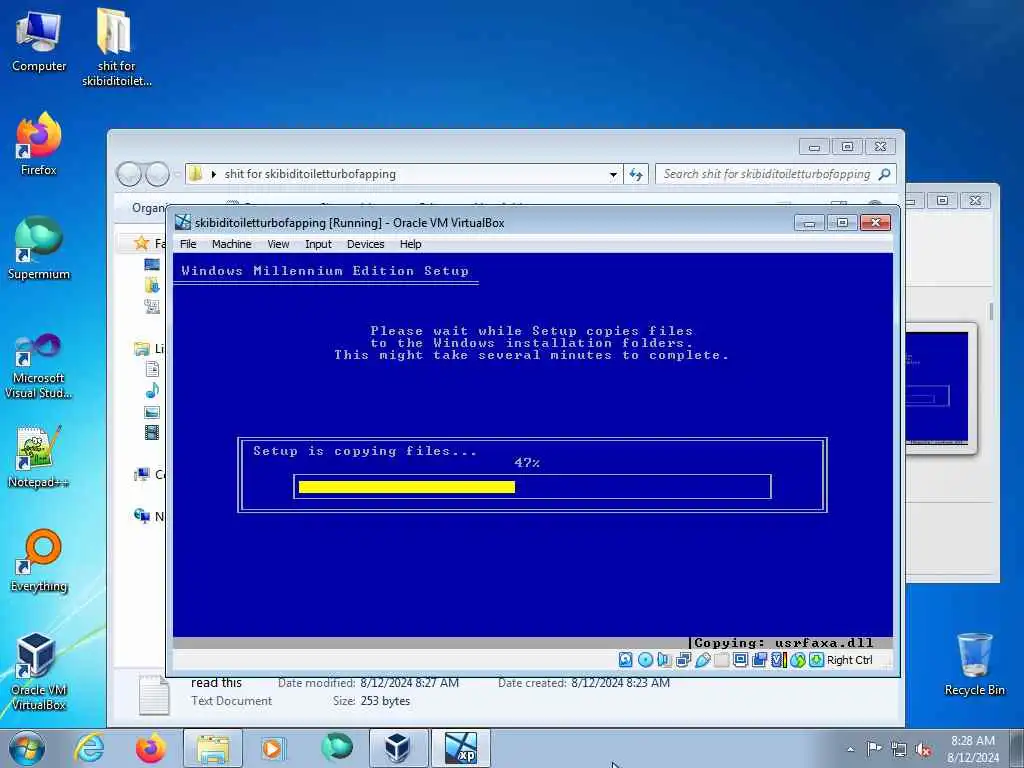Open the Input menu in VirtualBox
1024x768 pixels.
(x=318, y=244)
